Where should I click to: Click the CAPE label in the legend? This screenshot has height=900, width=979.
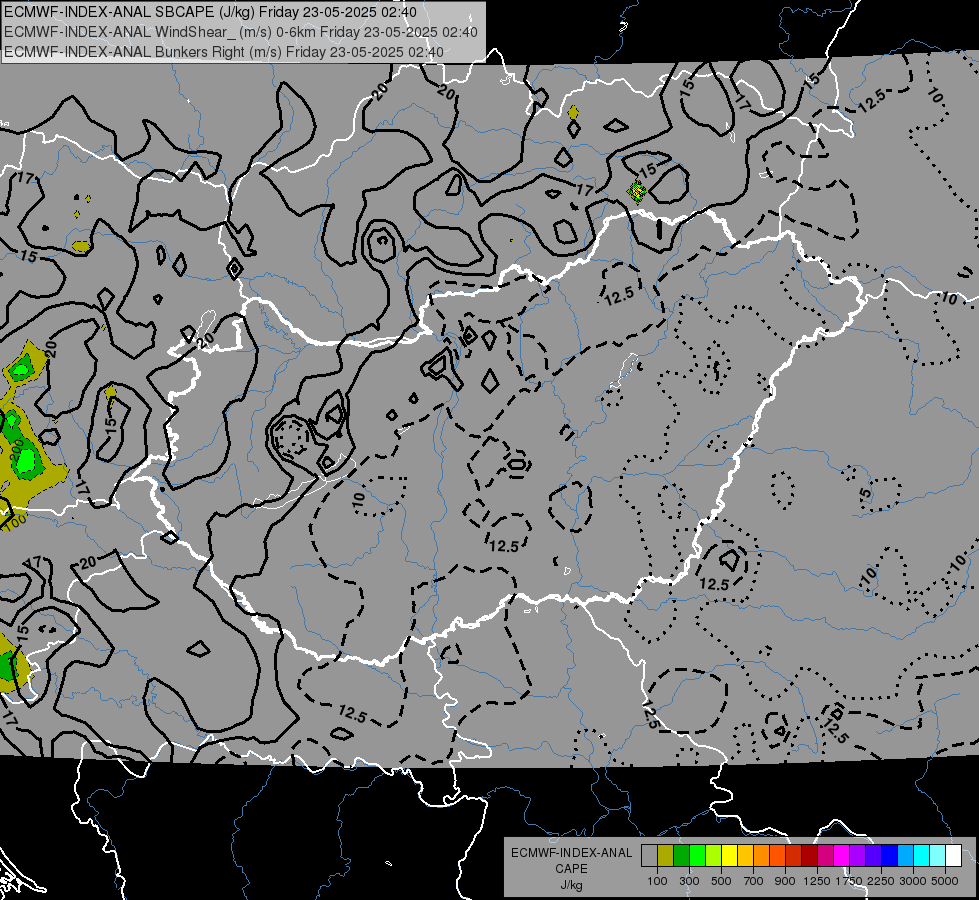(x=571, y=869)
